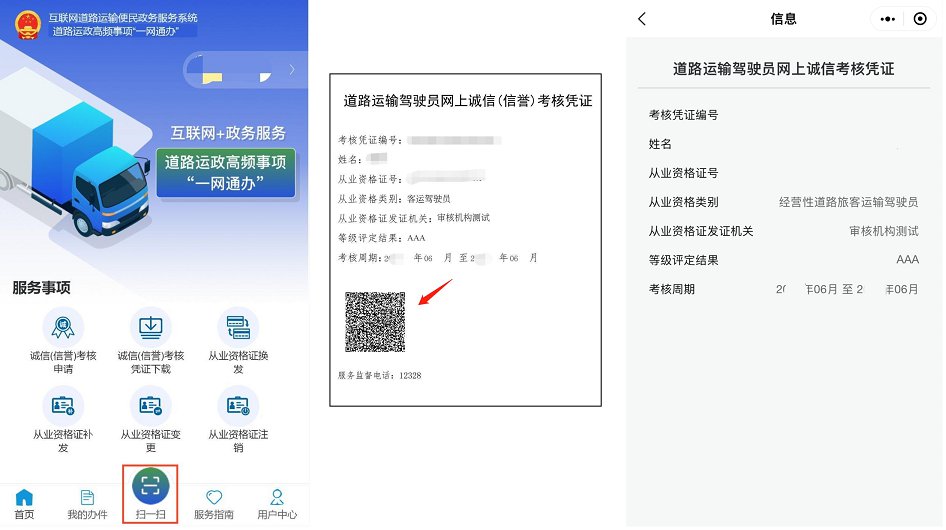Select the 考核凭证编号 row in 信息 page
The height and width of the screenshot is (530, 946).
pos(784,115)
